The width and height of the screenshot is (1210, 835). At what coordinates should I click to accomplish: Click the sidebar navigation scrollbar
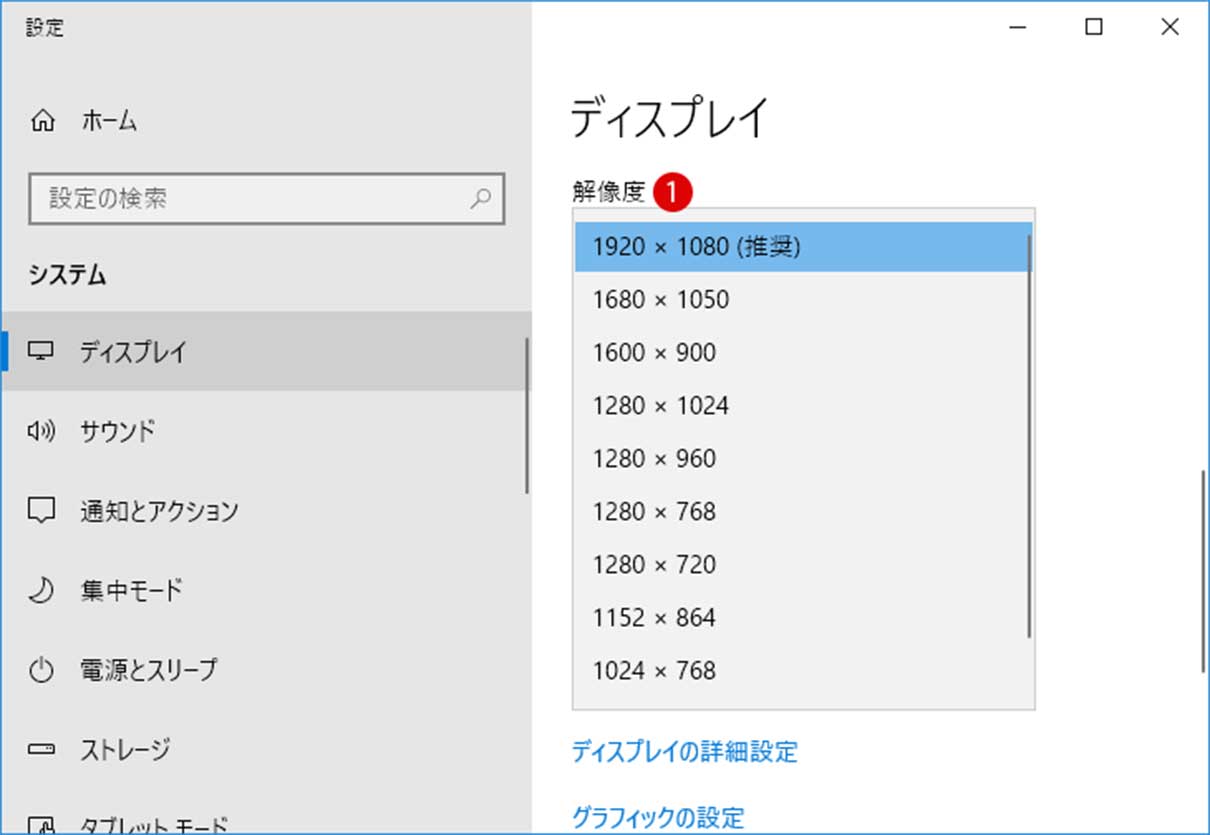[x=527, y=415]
